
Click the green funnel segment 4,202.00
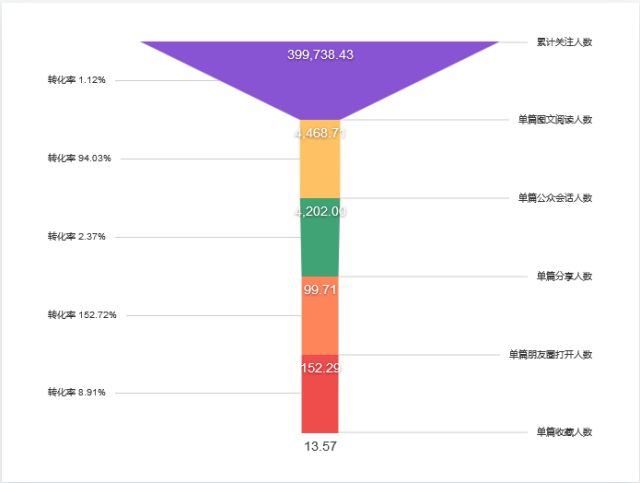tap(320, 238)
